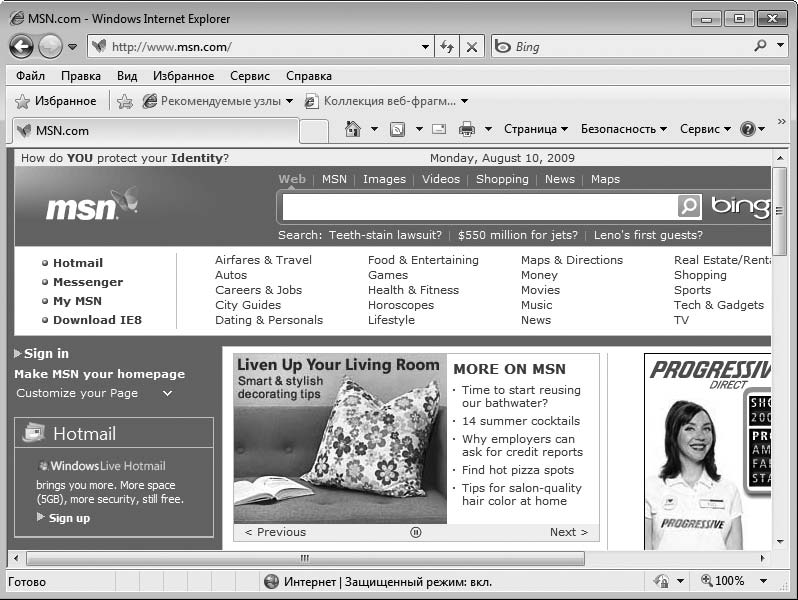Click the empty New Tab button
Screen dimensions: 798x600
pos(314,132)
